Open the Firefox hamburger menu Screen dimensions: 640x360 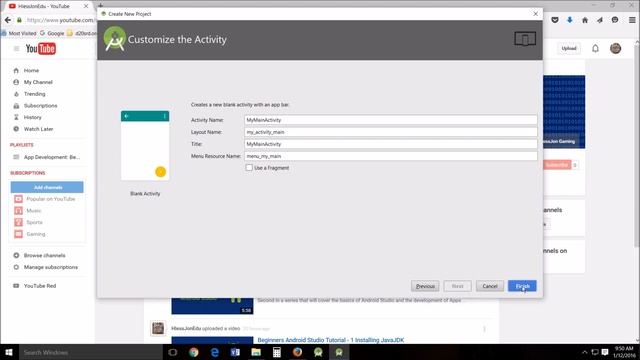pos(632,20)
